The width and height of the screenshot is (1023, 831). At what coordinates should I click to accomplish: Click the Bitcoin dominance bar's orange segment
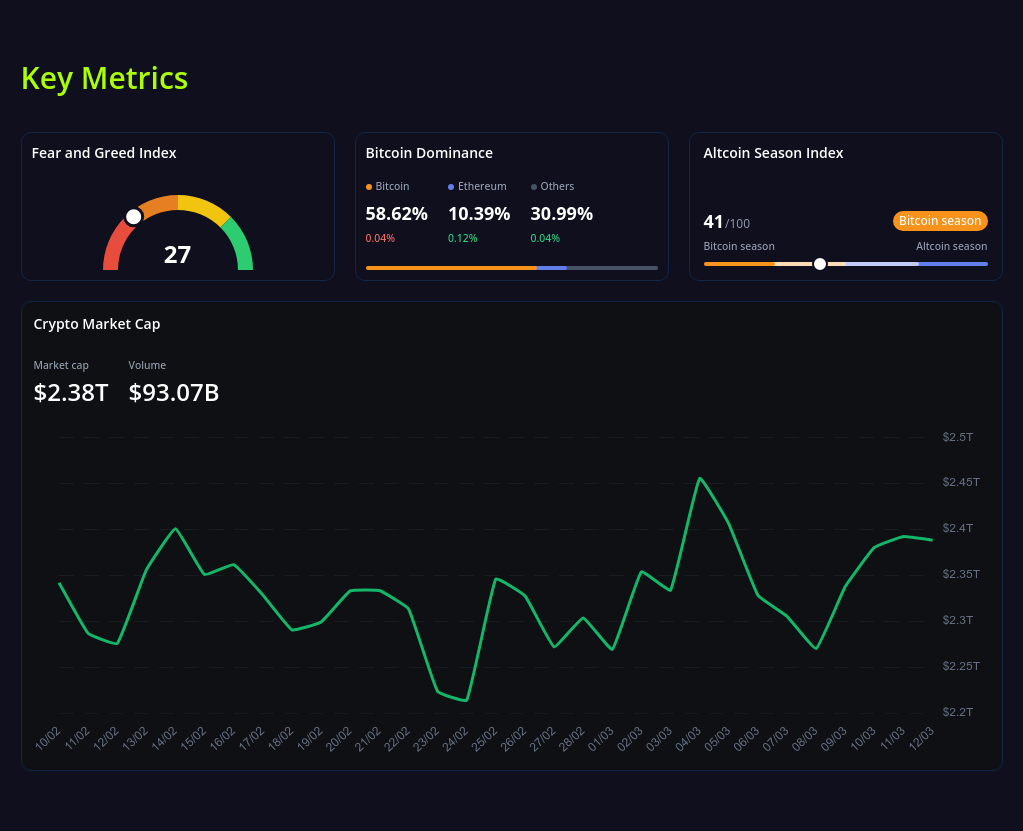(450, 268)
